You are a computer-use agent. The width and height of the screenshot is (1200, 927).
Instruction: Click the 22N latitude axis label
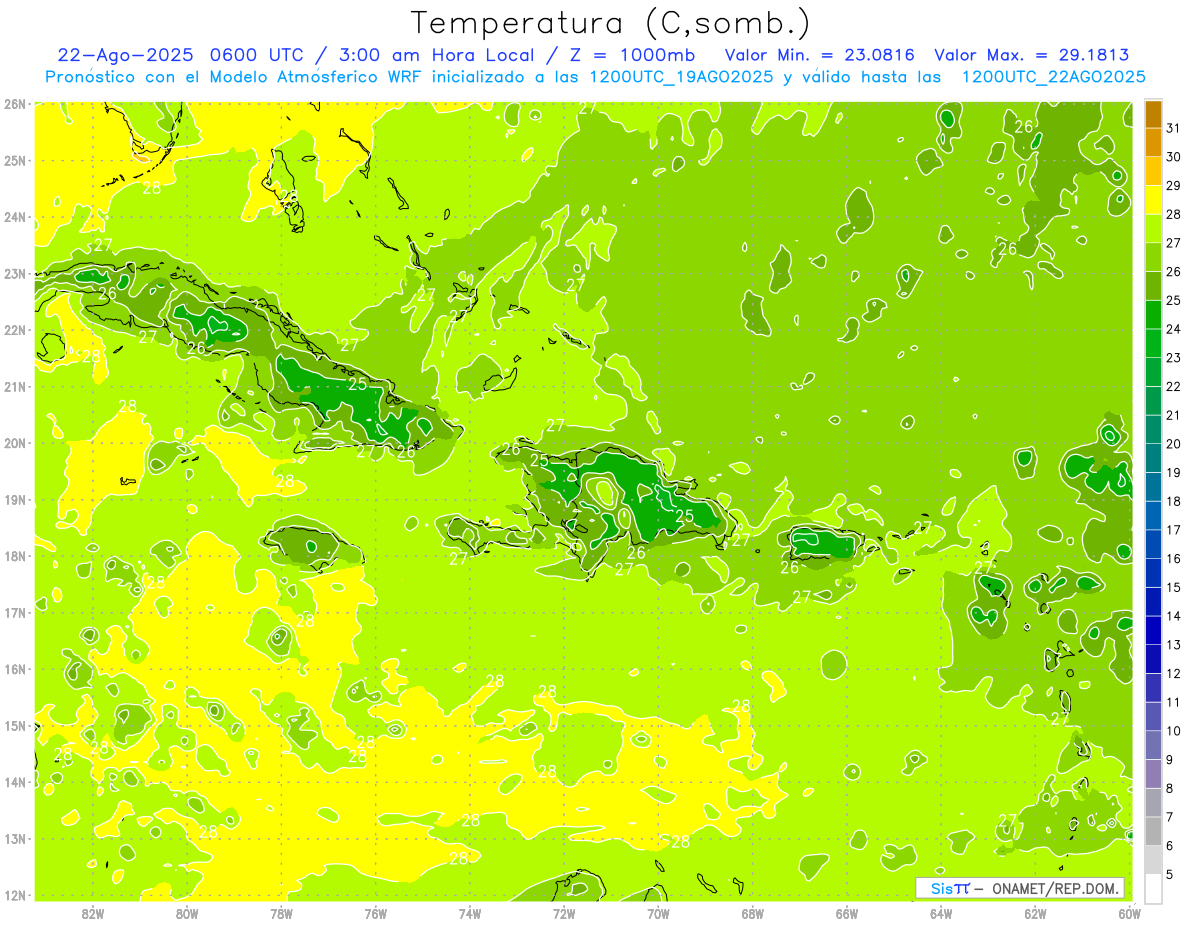pyautogui.click(x=15, y=330)
